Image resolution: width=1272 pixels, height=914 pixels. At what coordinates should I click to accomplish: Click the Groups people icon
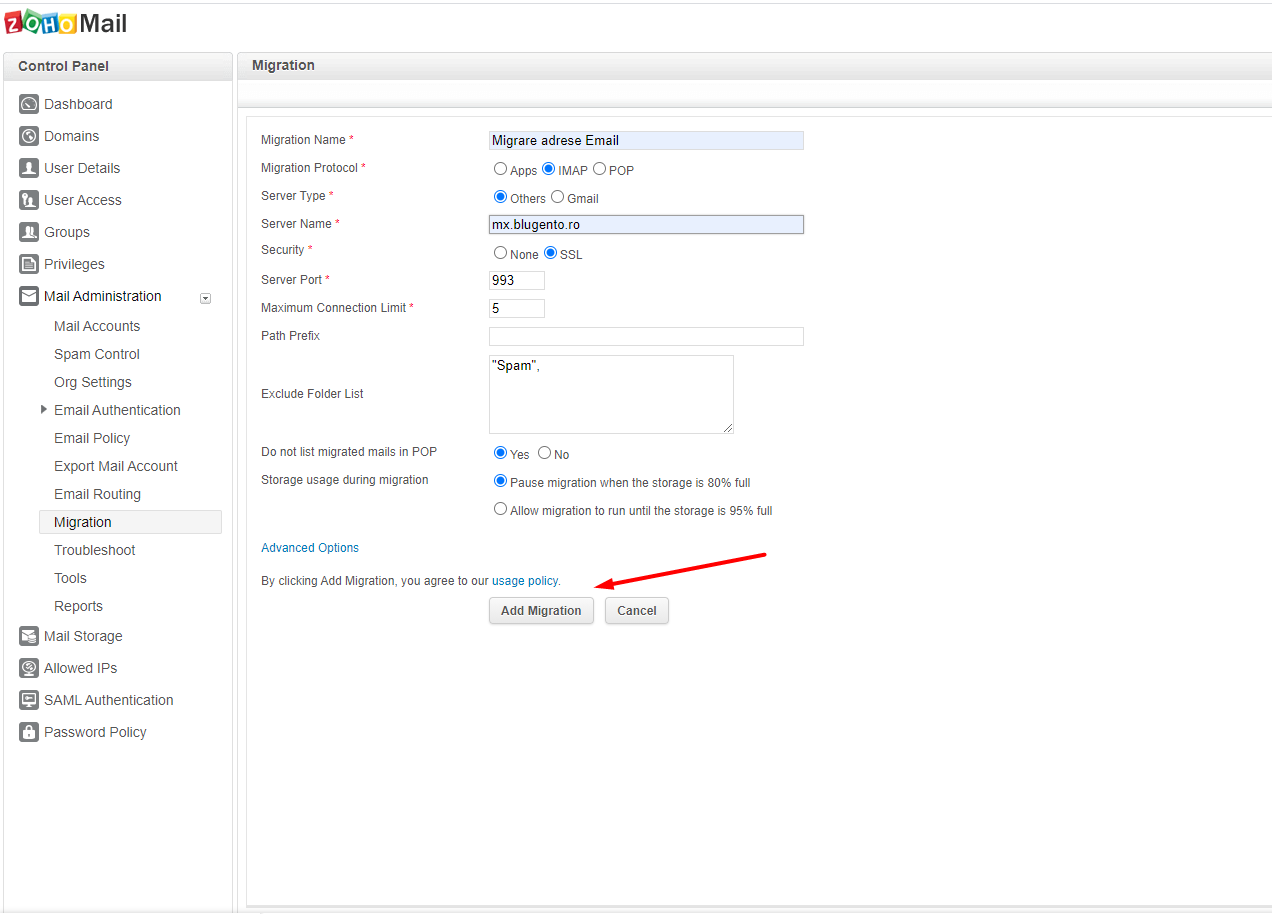[x=29, y=232]
